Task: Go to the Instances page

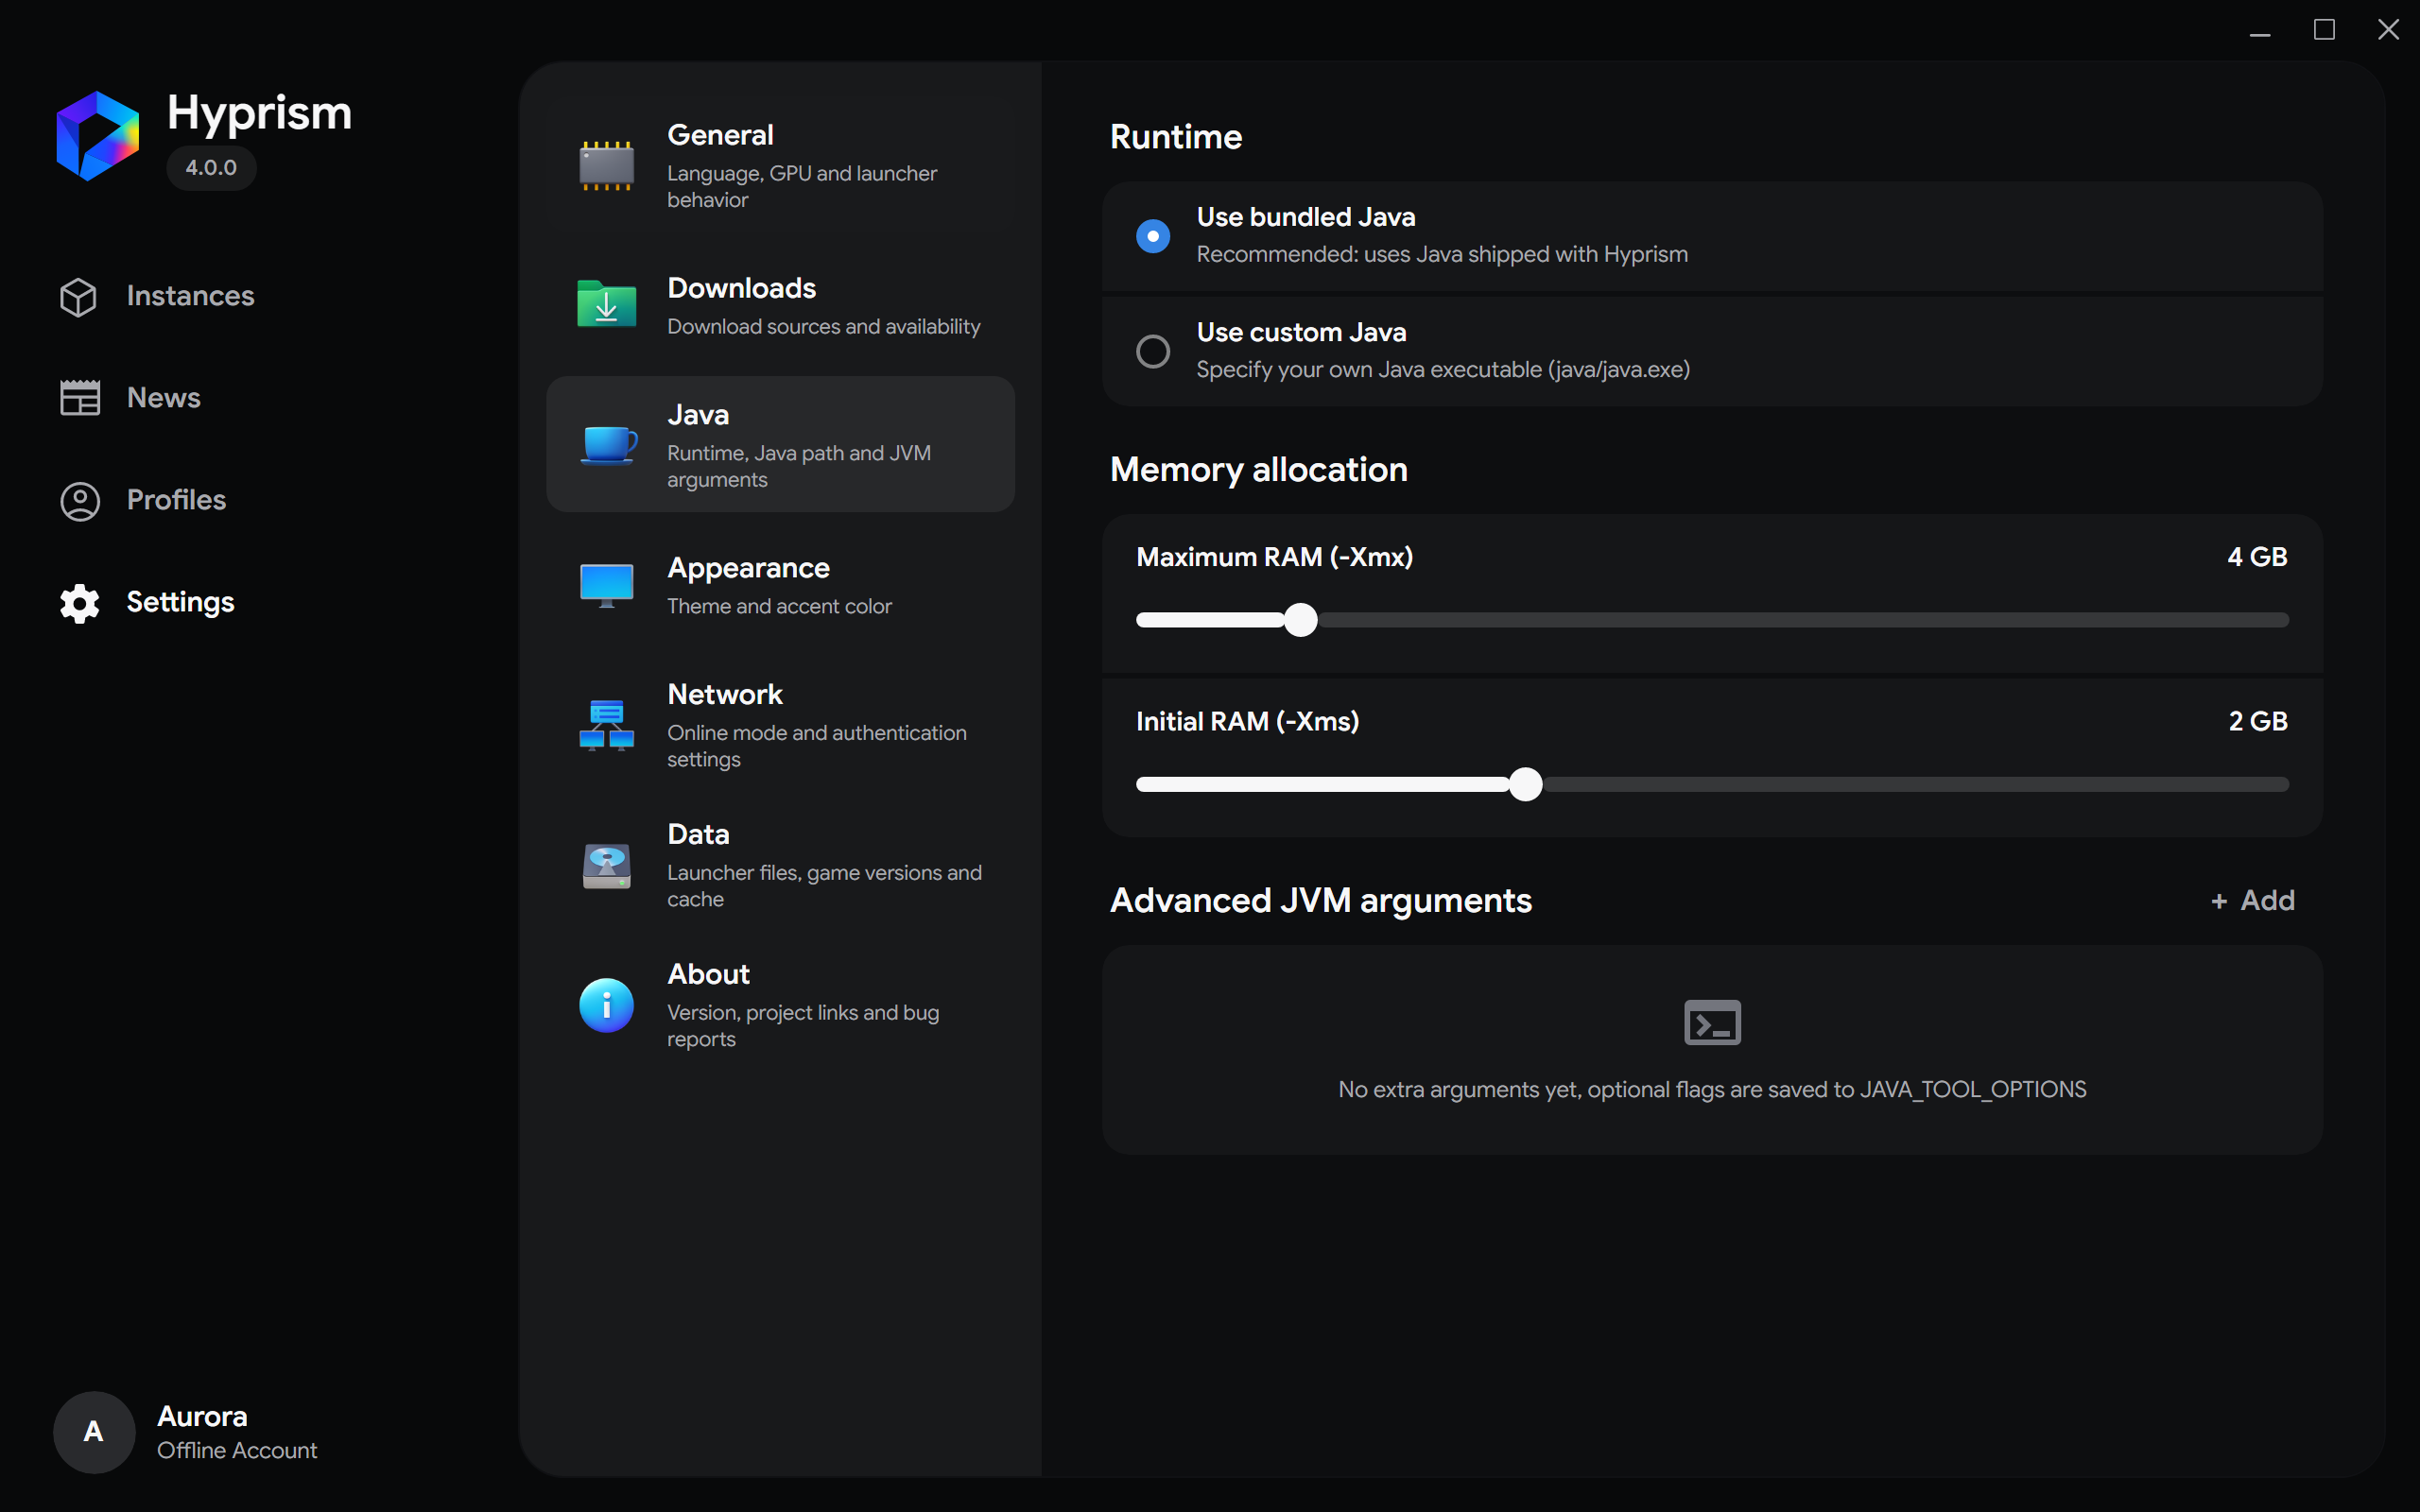Action: click(x=157, y=297)
